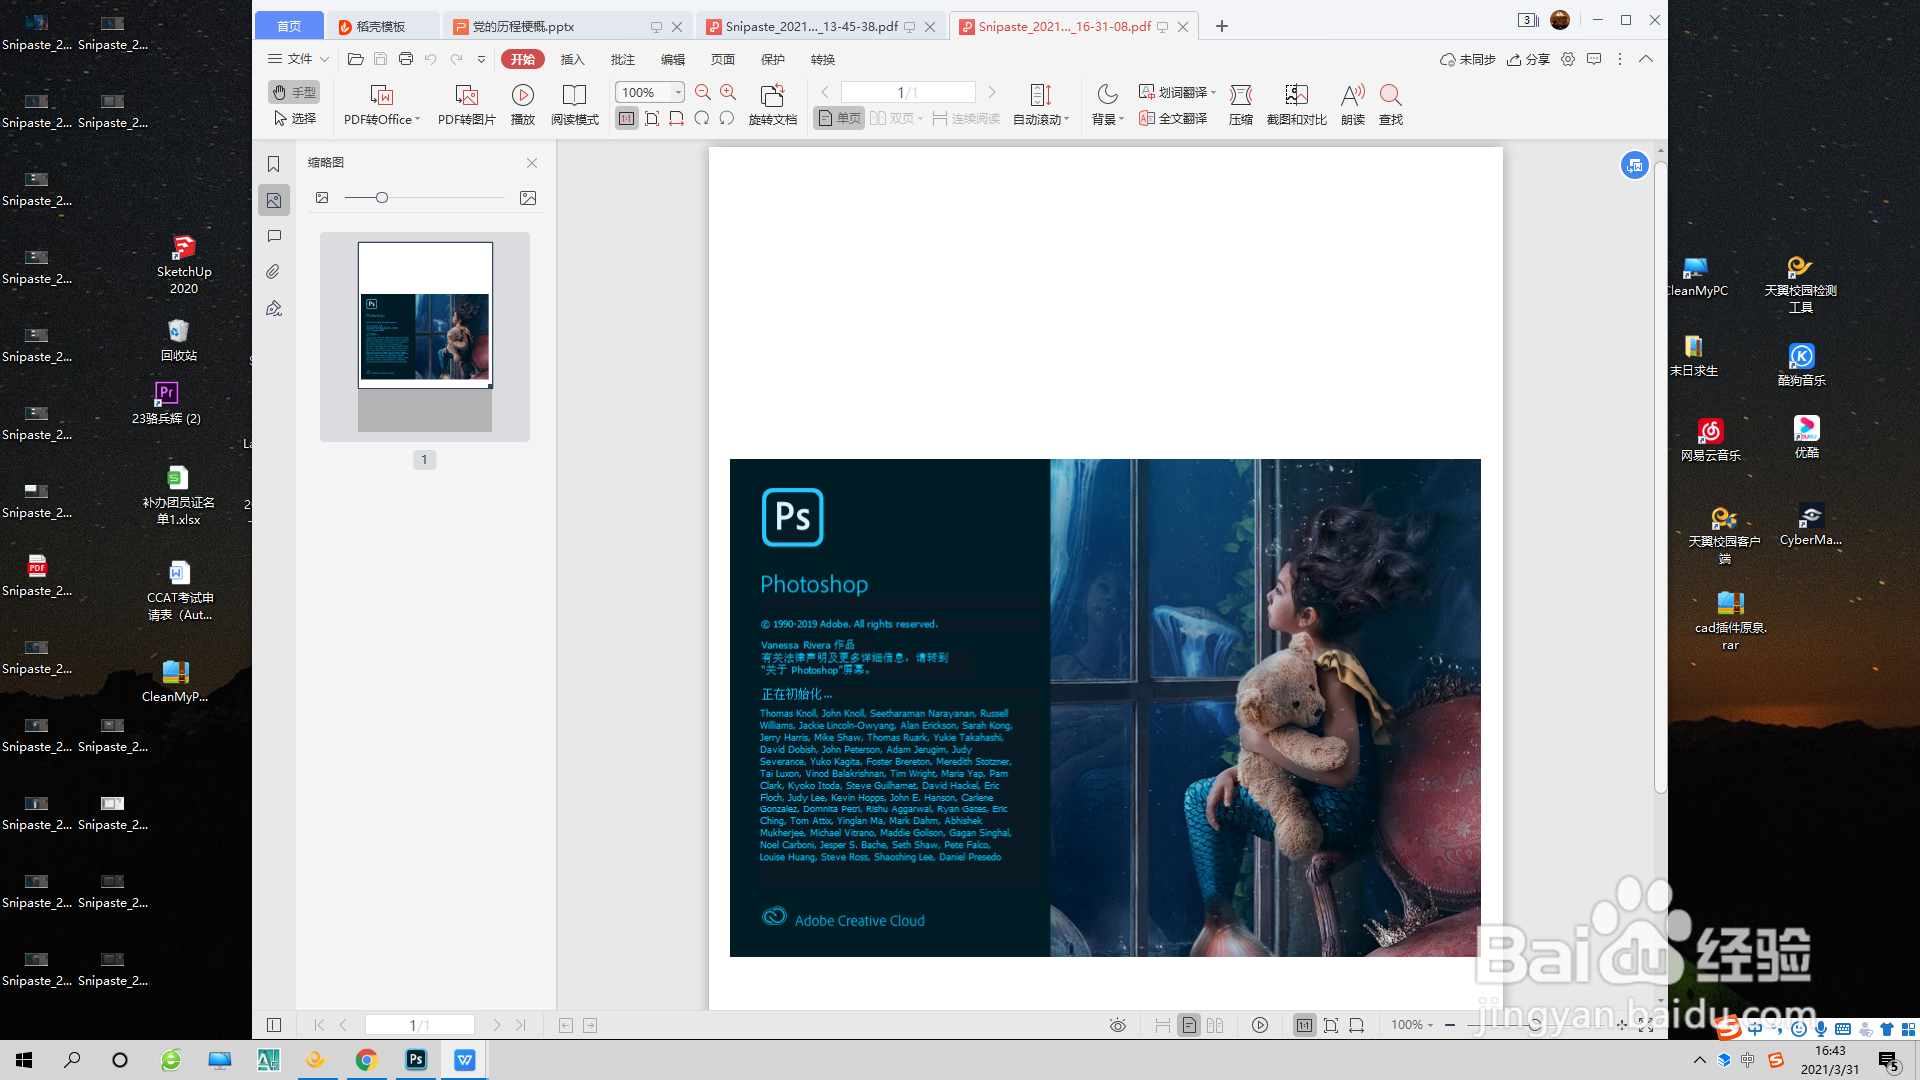Click the open folder icon in quick toolbar
This screenshot has height=1080, width=1920.
[355, 59]
